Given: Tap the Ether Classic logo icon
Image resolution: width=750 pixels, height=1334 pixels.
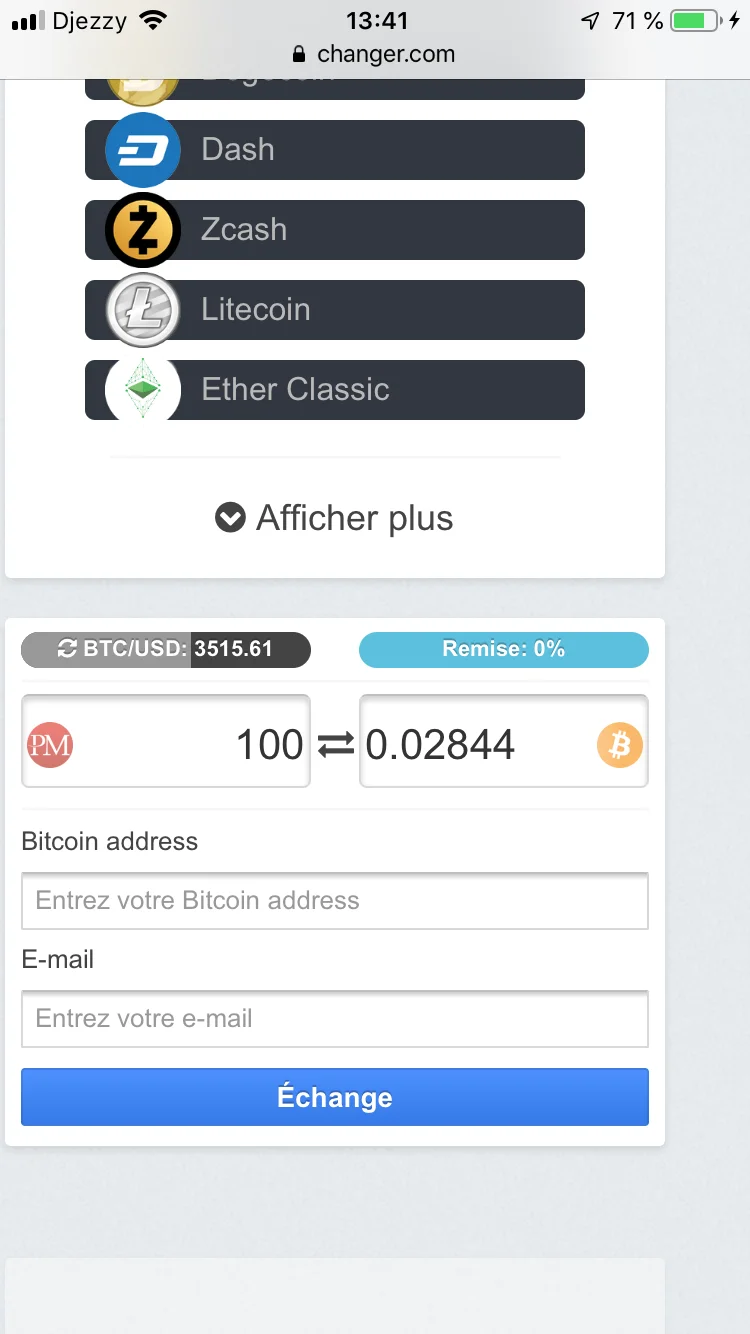Looking at the screenshot, I should coord(143,388).
